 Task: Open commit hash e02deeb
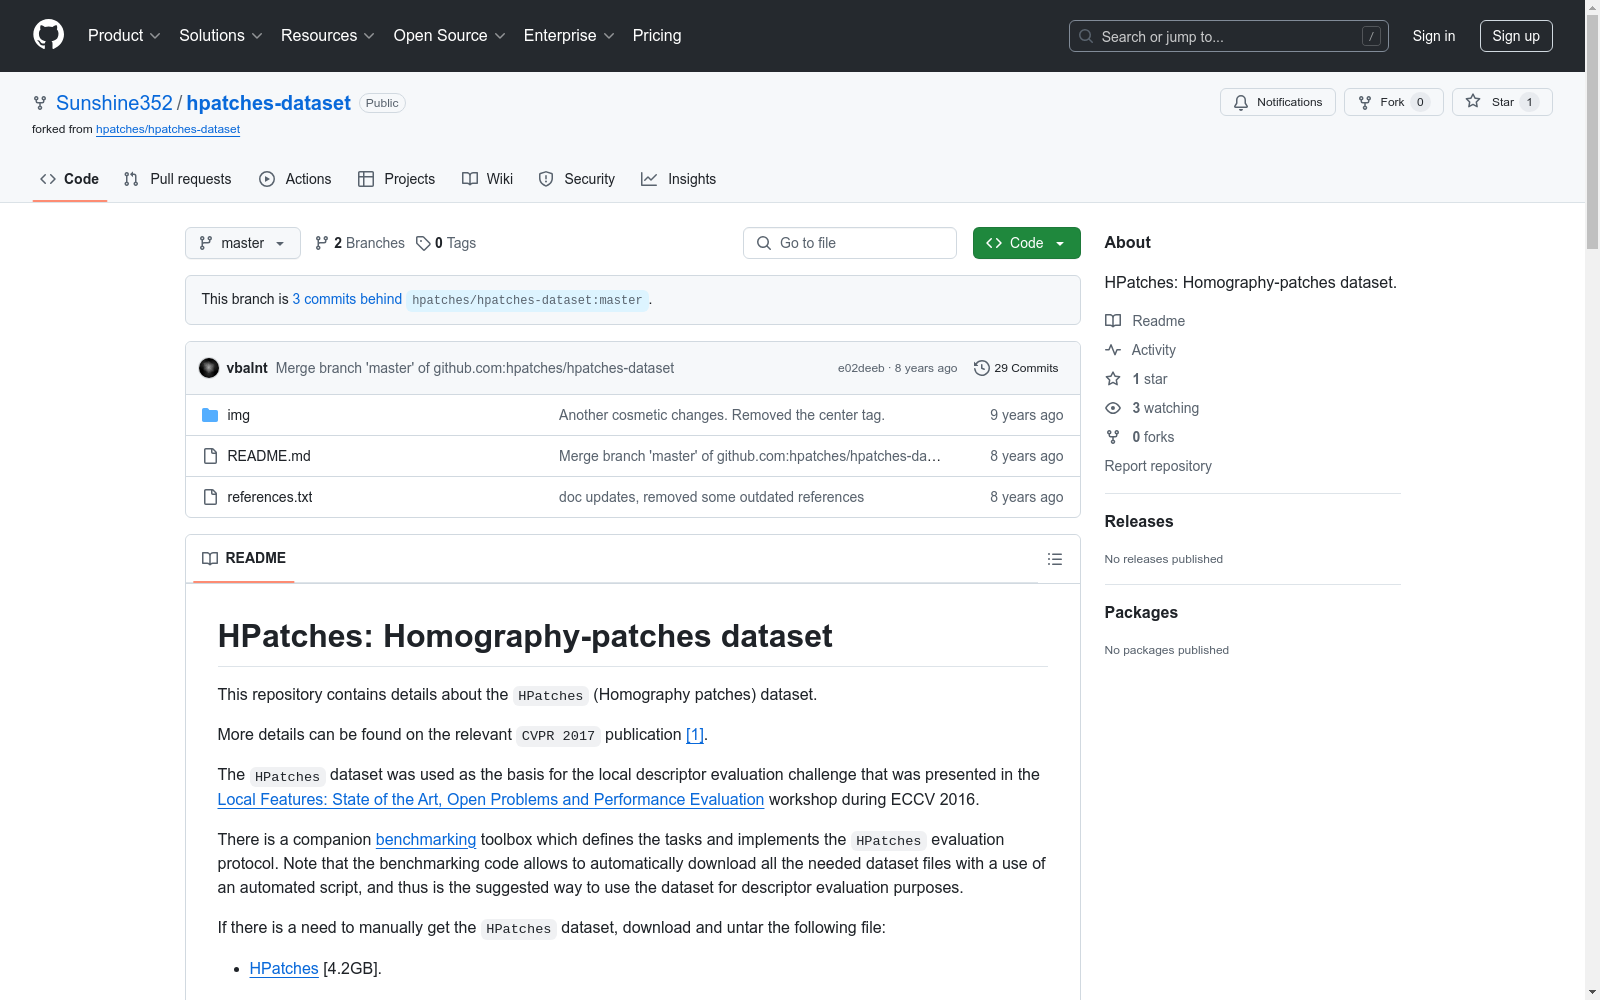pos(861,368)
